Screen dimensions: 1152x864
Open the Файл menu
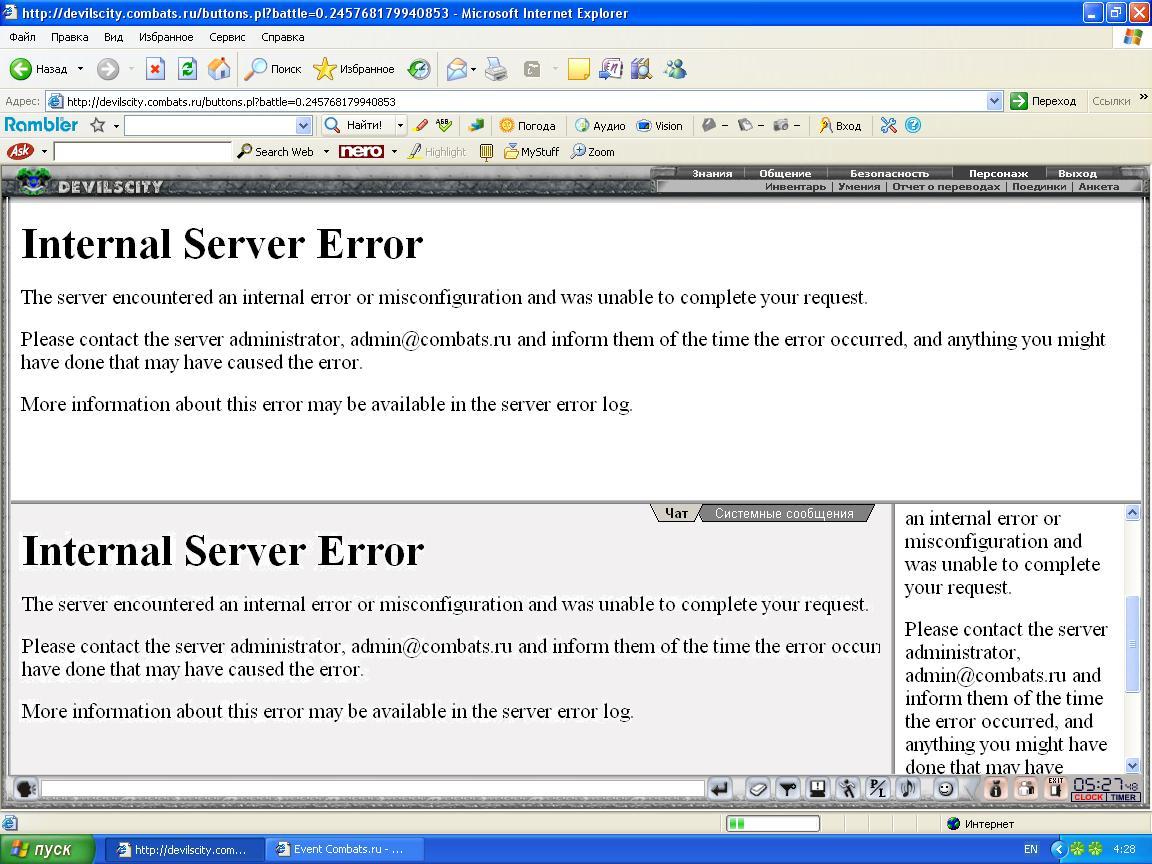22,37
